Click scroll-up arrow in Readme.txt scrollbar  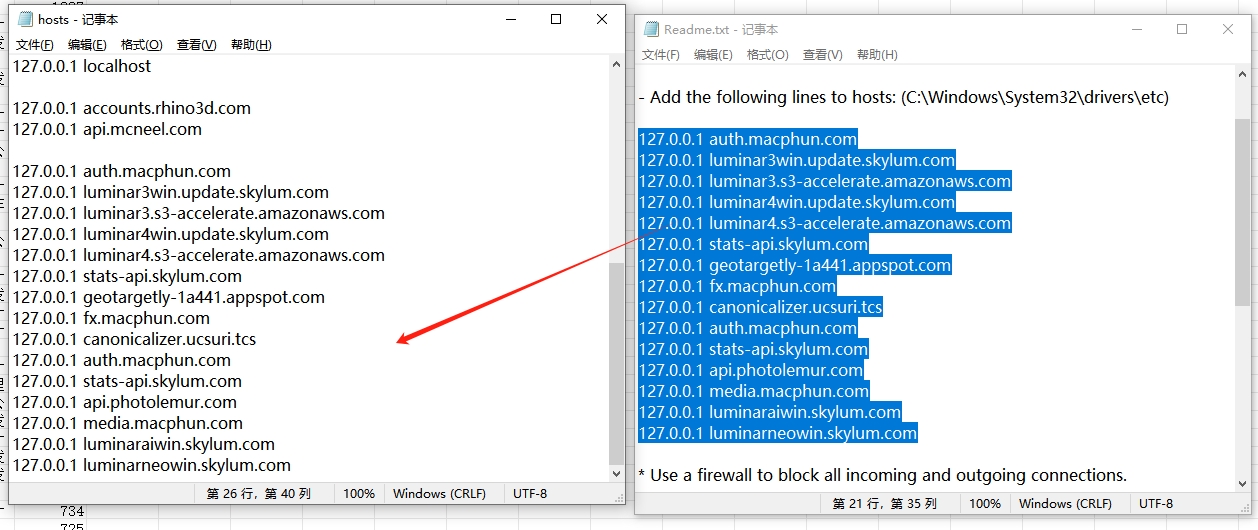click(1242, 75)
